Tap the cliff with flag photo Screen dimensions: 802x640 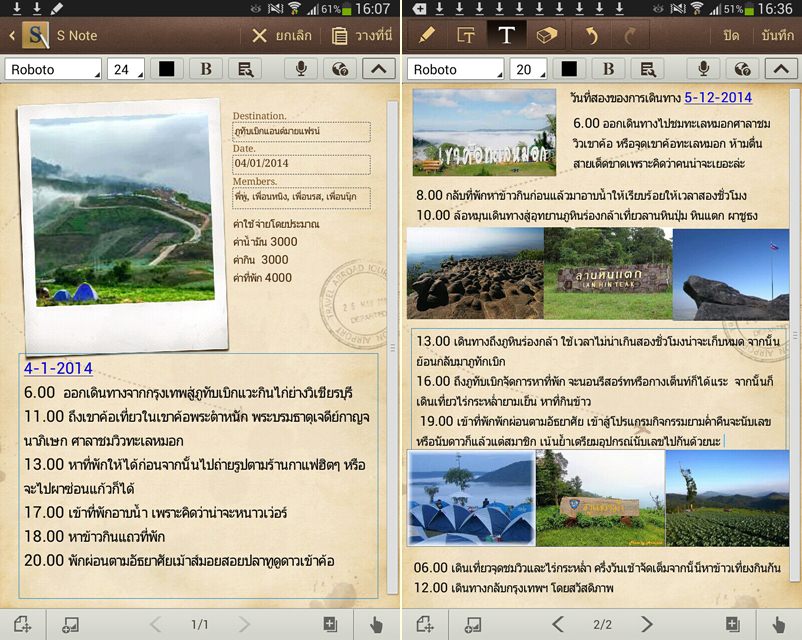tap(731, 274)
